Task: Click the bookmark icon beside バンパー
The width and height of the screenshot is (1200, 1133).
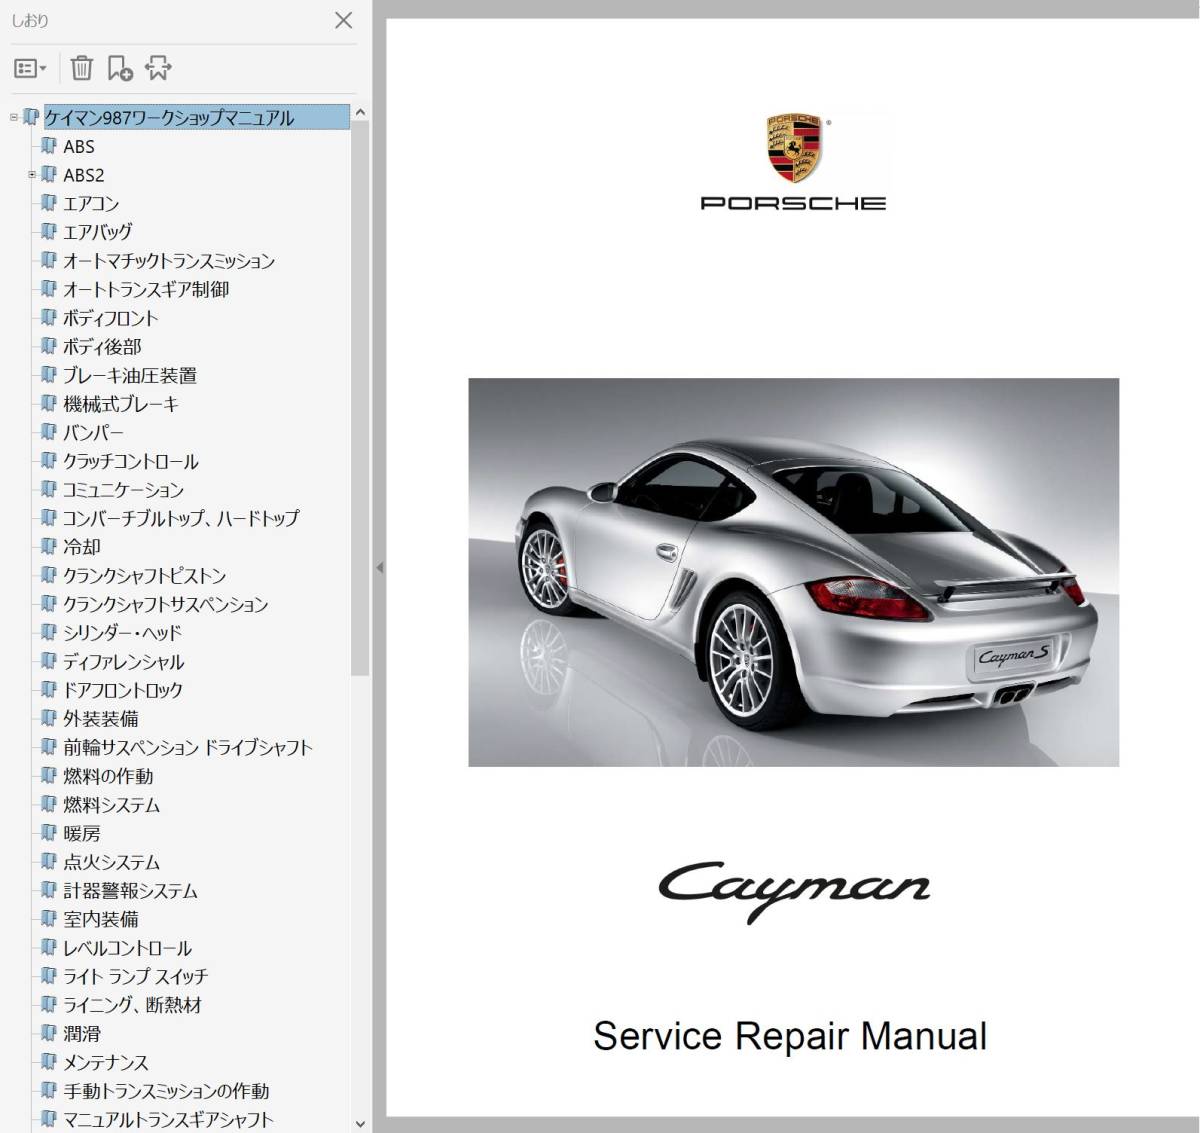Action: (49, 432)
